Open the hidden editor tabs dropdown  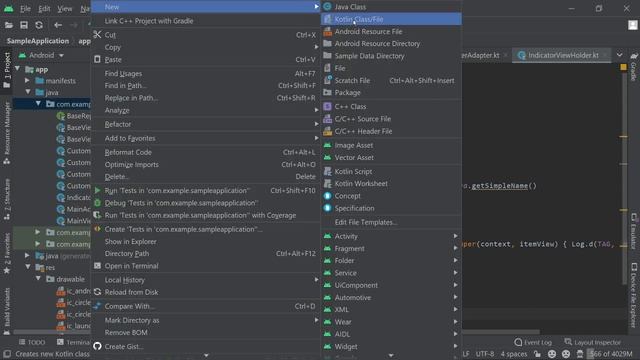click(x=620, y=55)
